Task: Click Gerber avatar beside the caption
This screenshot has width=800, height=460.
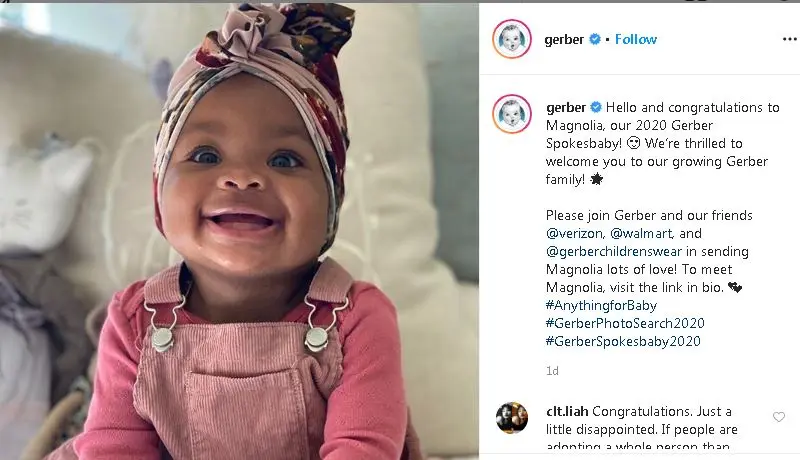Action: click(512, 113)
